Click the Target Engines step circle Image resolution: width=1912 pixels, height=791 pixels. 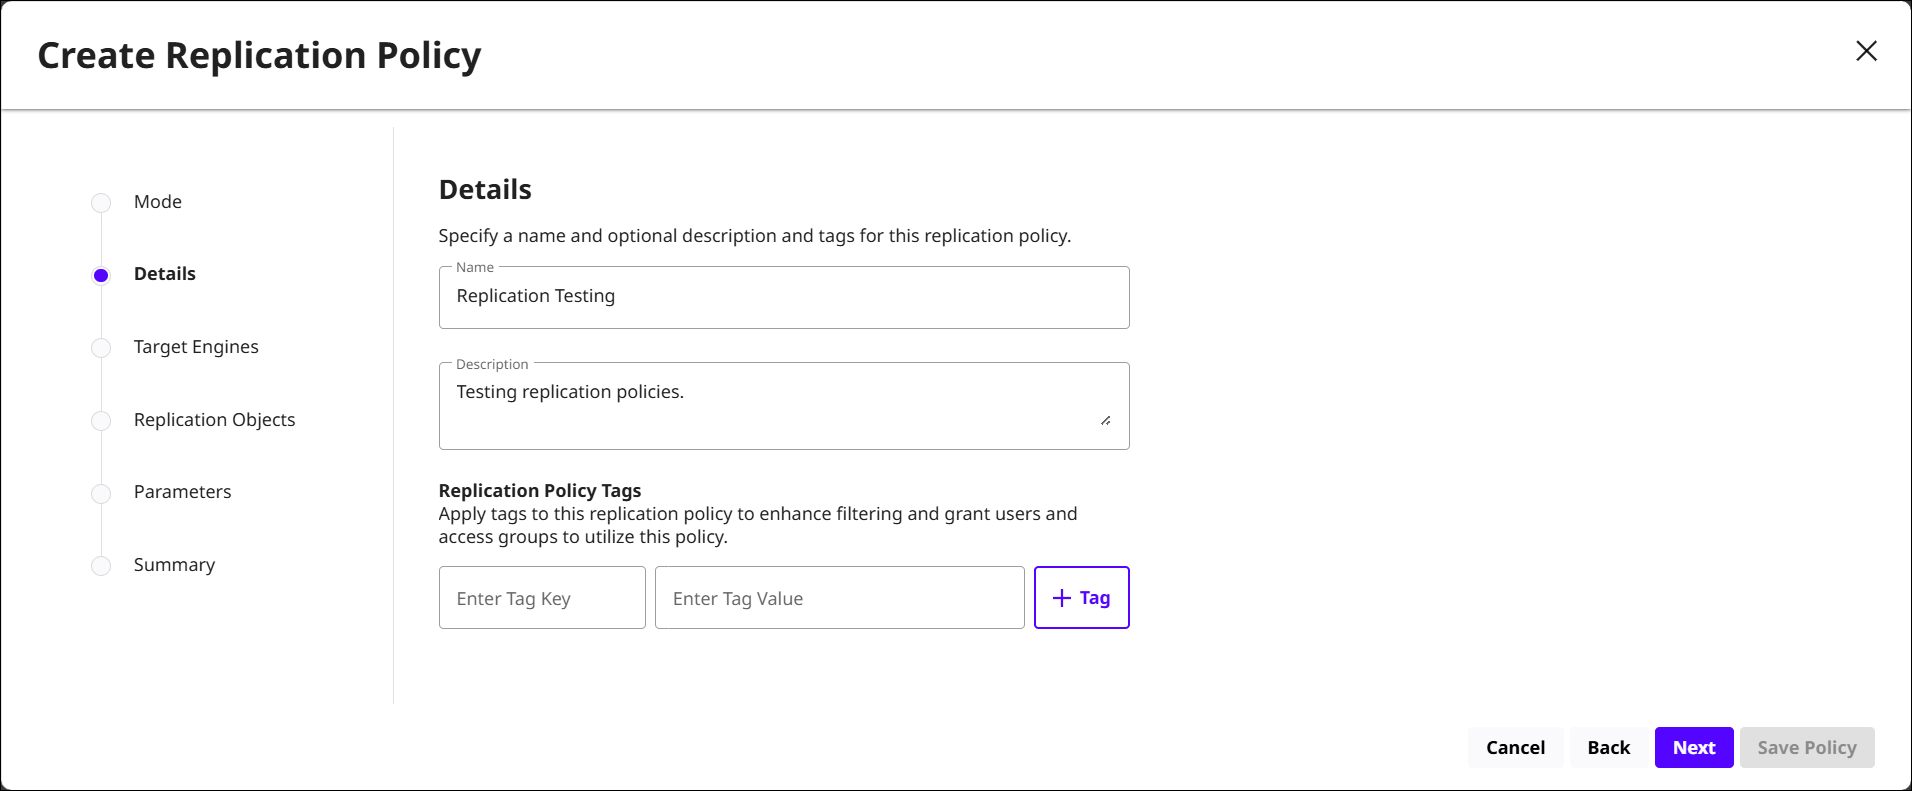(101, 348)
